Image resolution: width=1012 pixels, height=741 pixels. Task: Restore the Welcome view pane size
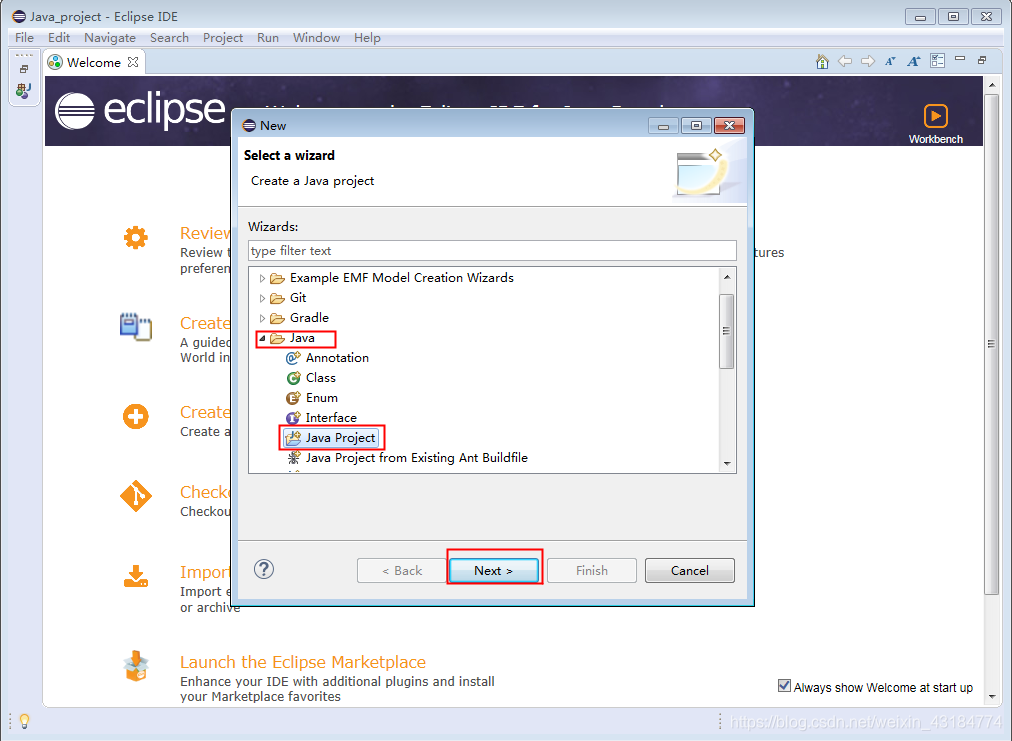[x=982, y=60]
